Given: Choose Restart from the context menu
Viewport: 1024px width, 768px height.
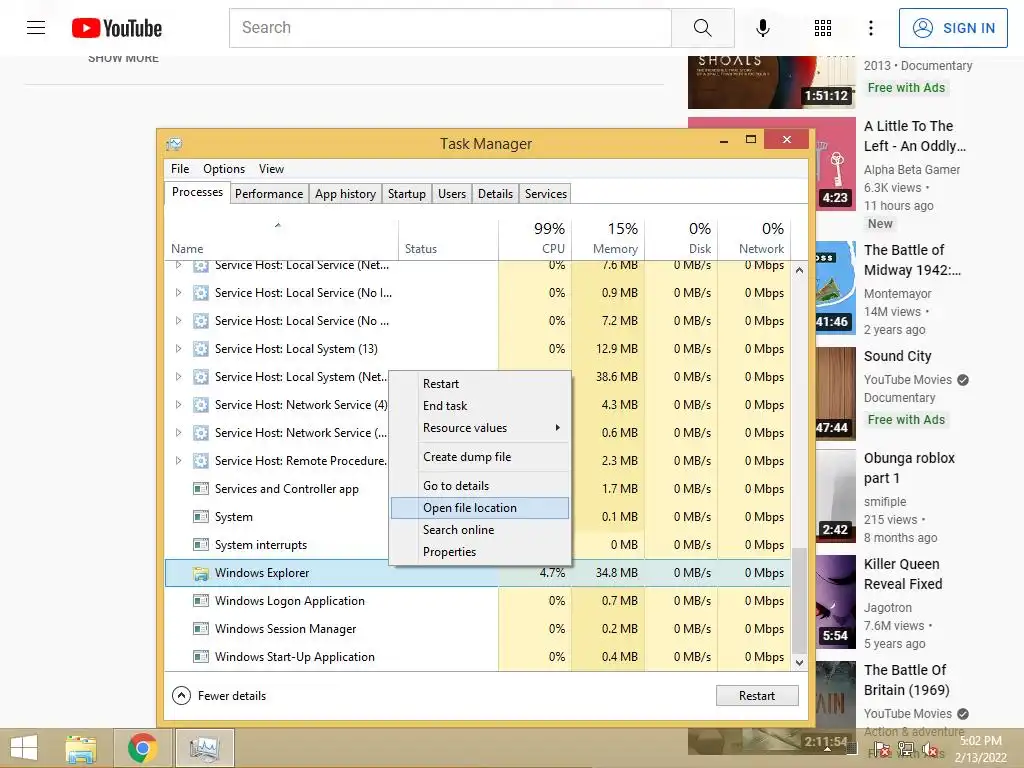Looking at the screenshot, I should pos(480,384).
